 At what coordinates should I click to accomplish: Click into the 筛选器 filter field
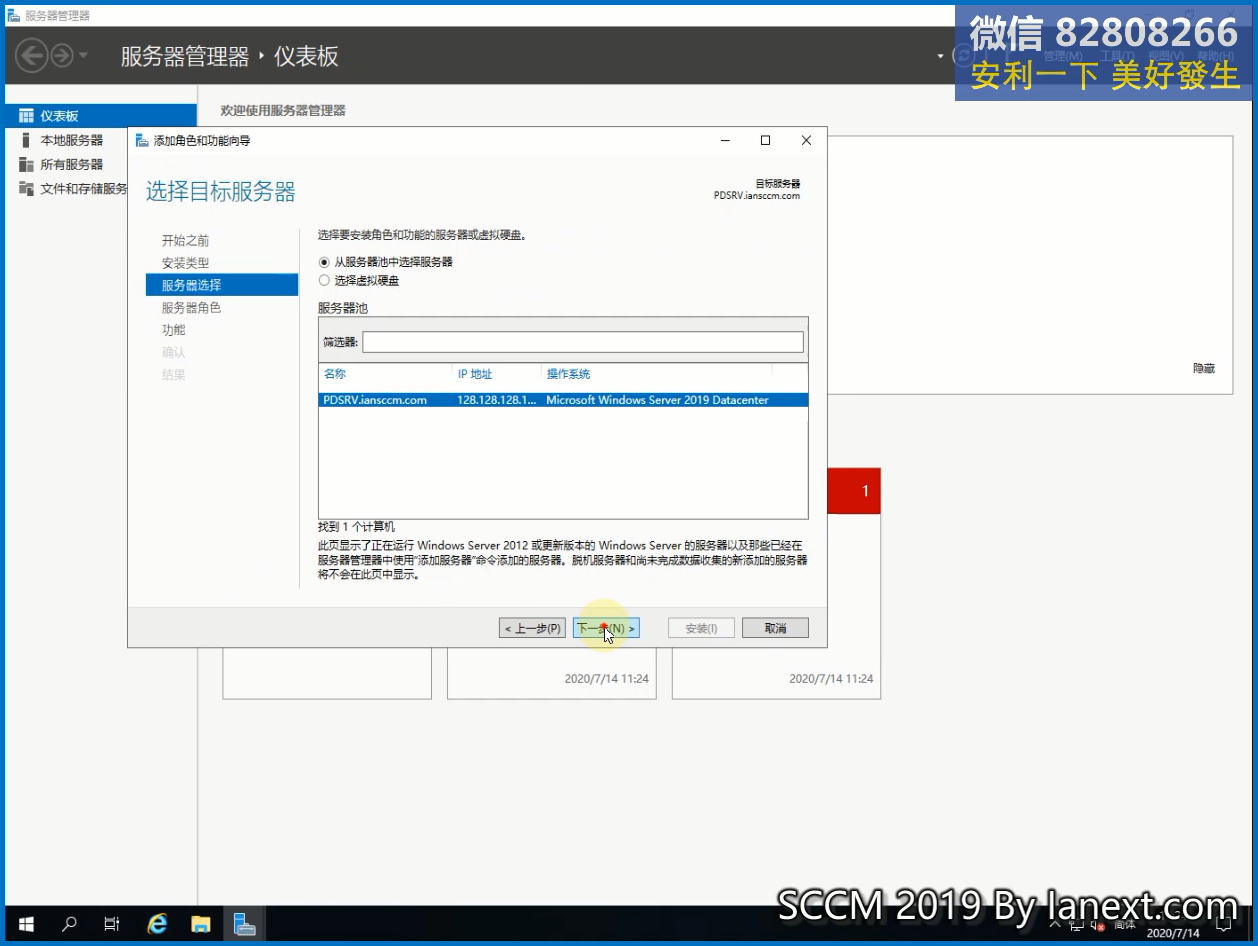tap(582, 342)
